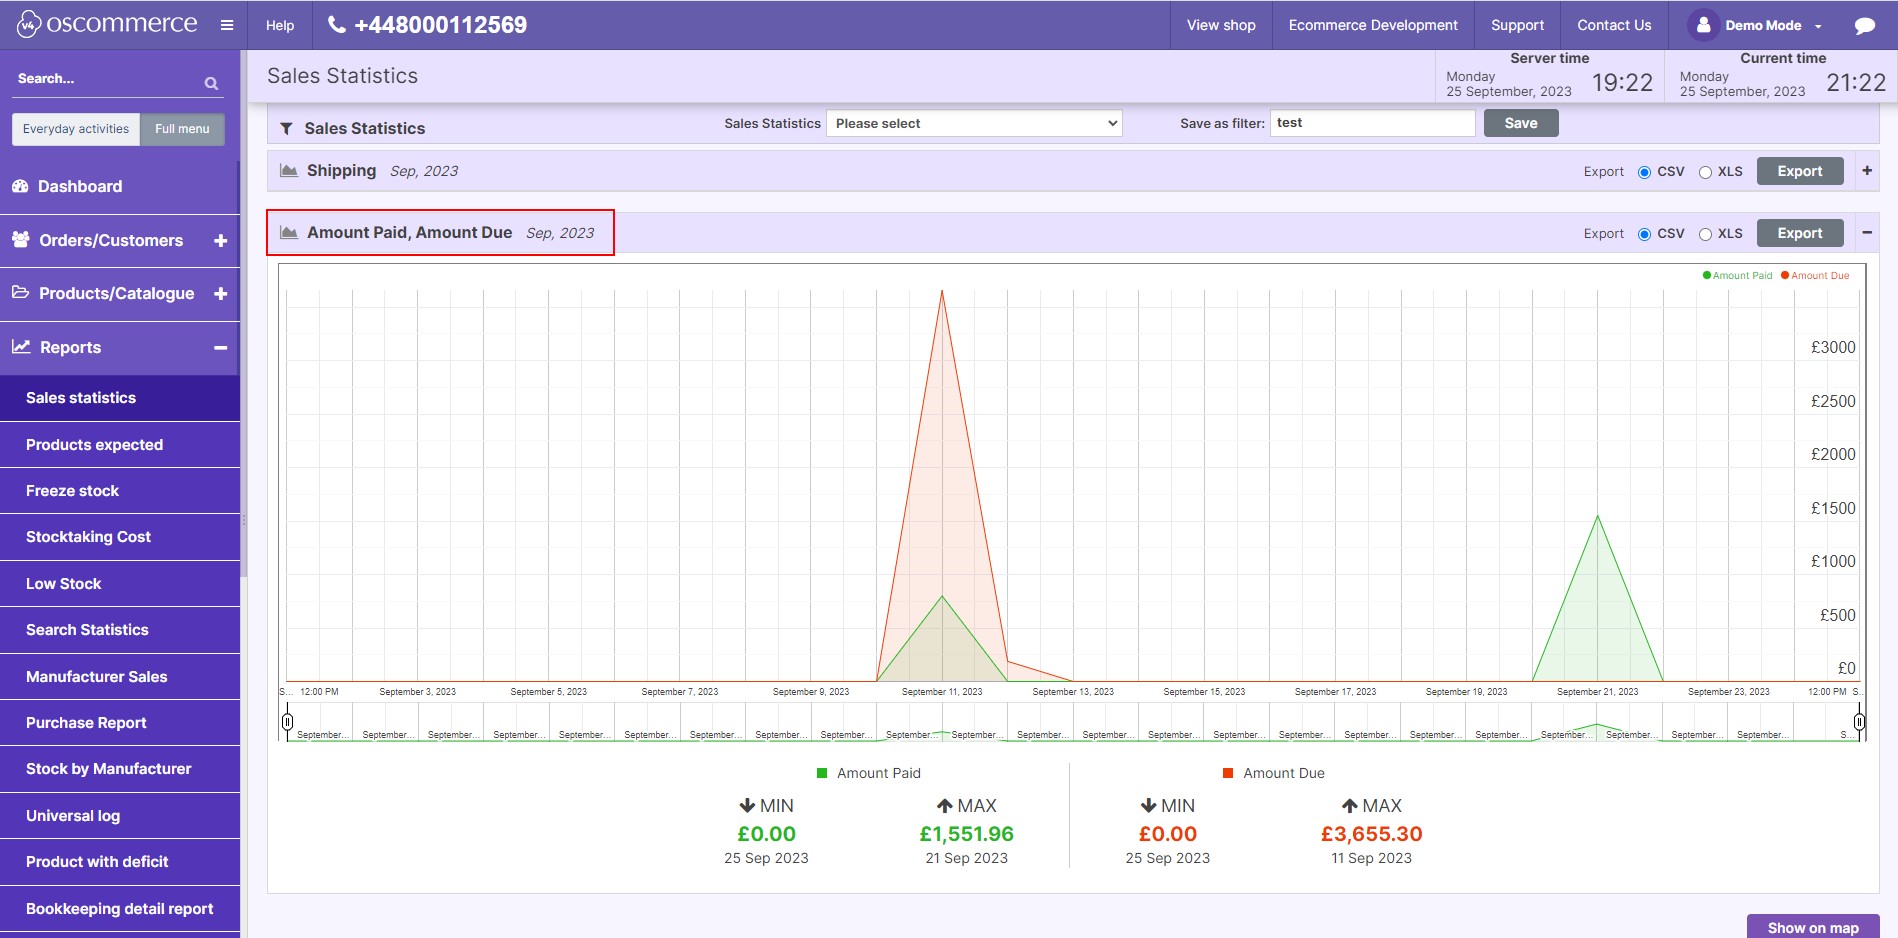Toggle Amount Due legend marker in chart

(x=1785, y=275)
